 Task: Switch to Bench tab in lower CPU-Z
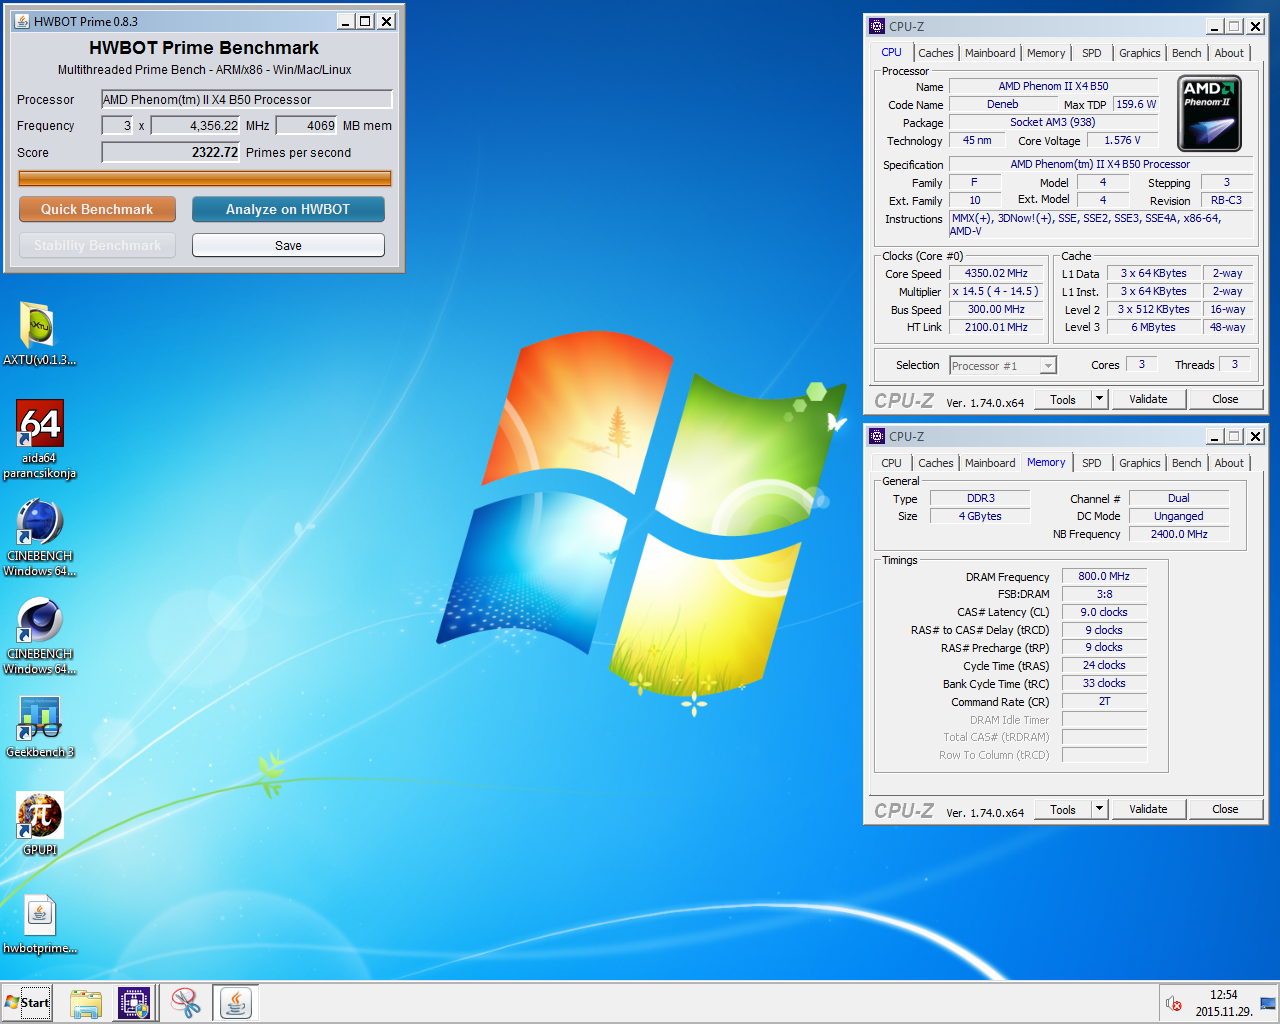click(x=1187, y=463)
